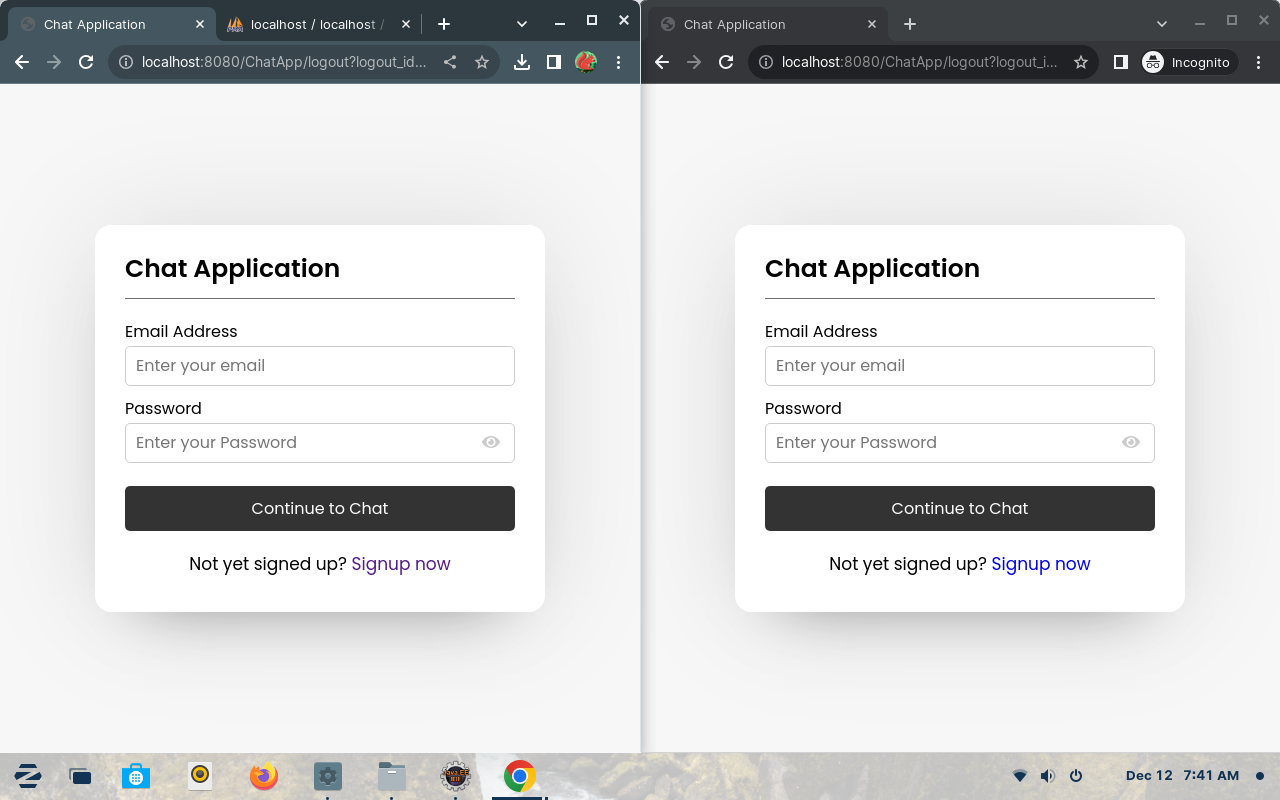Click the Email Address field in the left form
This screenshot has width=1280, height=800.
click(320, 366)
